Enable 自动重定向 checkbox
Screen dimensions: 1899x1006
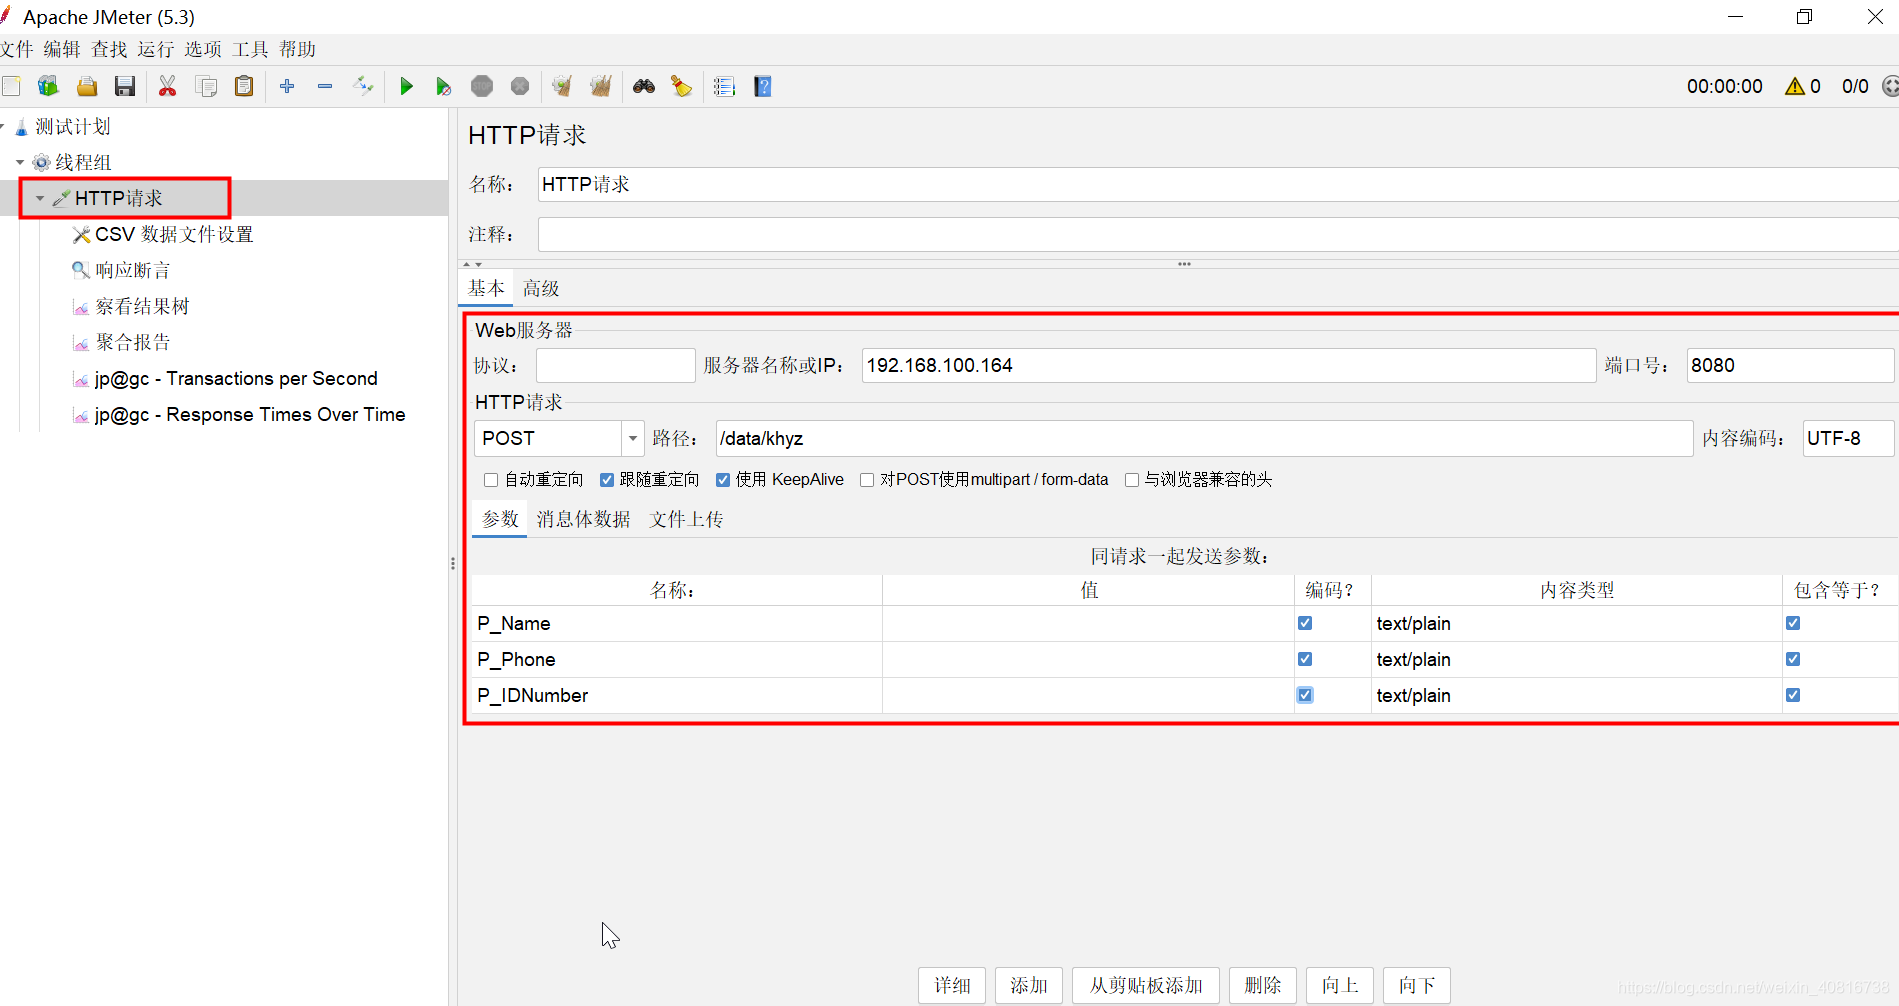[491, 480]
